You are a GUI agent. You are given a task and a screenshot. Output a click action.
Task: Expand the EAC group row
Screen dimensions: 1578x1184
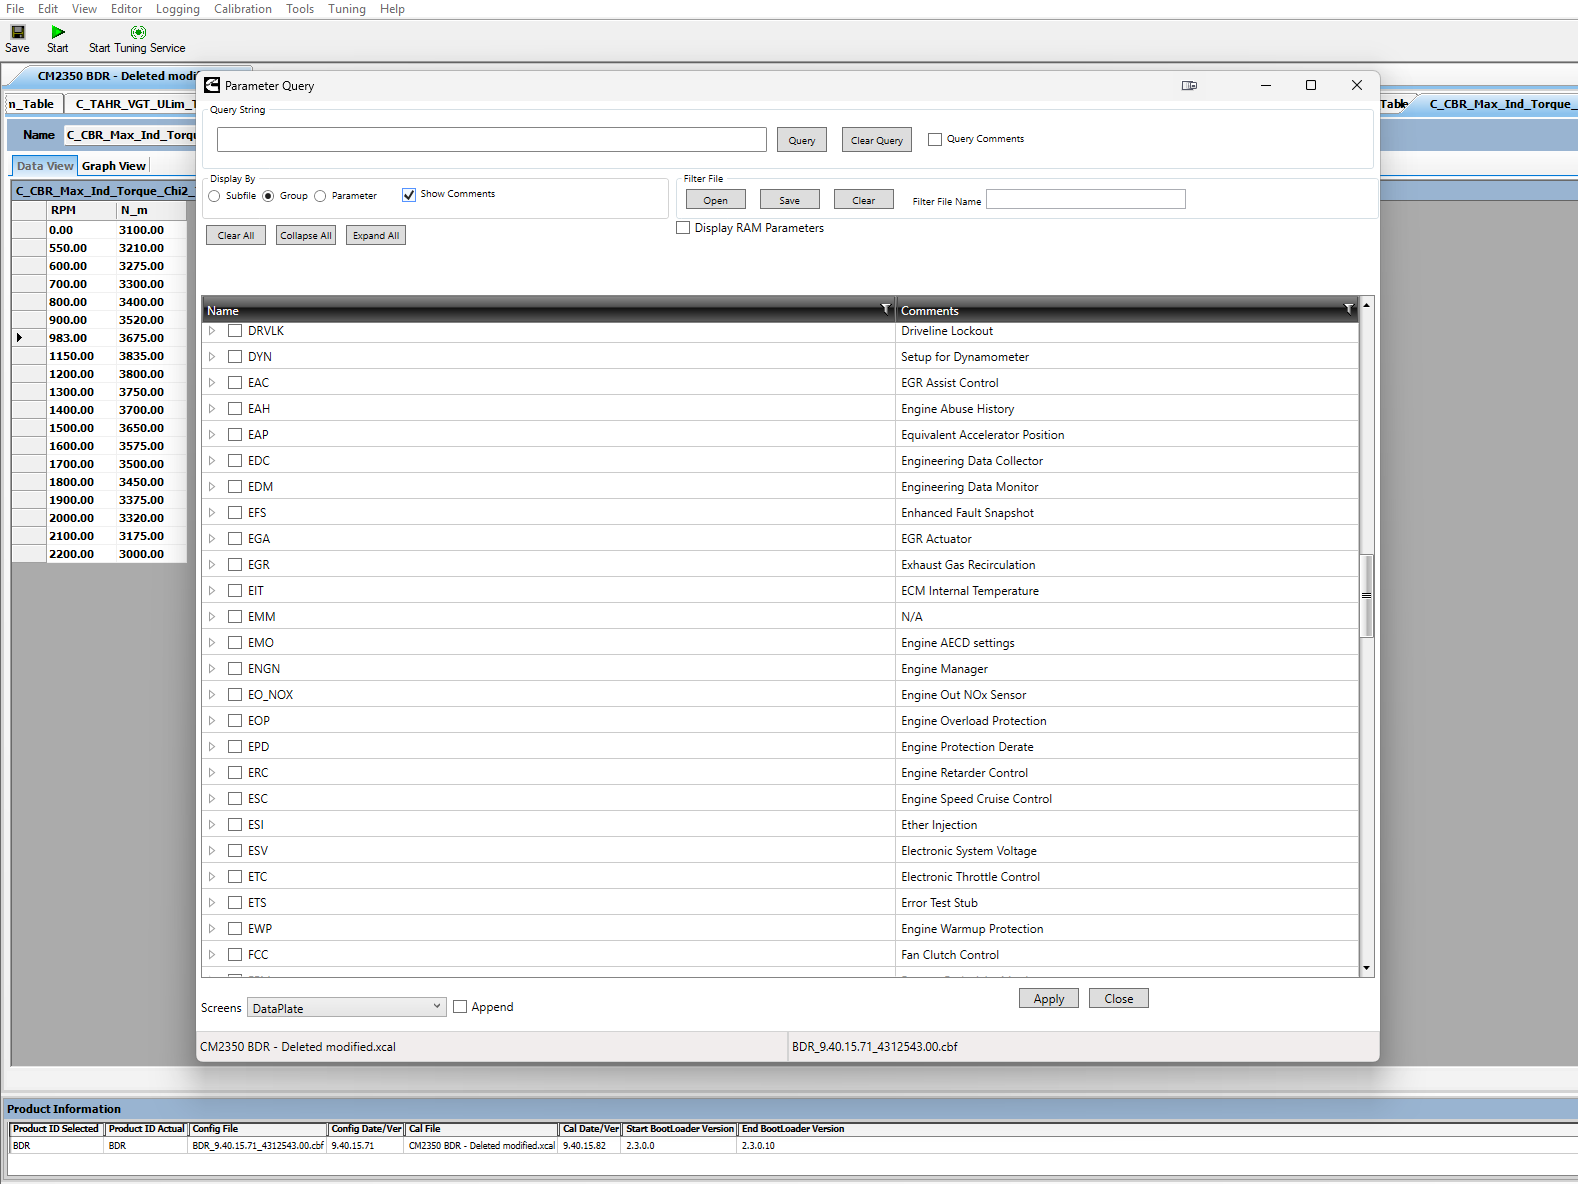coord(212,383)
